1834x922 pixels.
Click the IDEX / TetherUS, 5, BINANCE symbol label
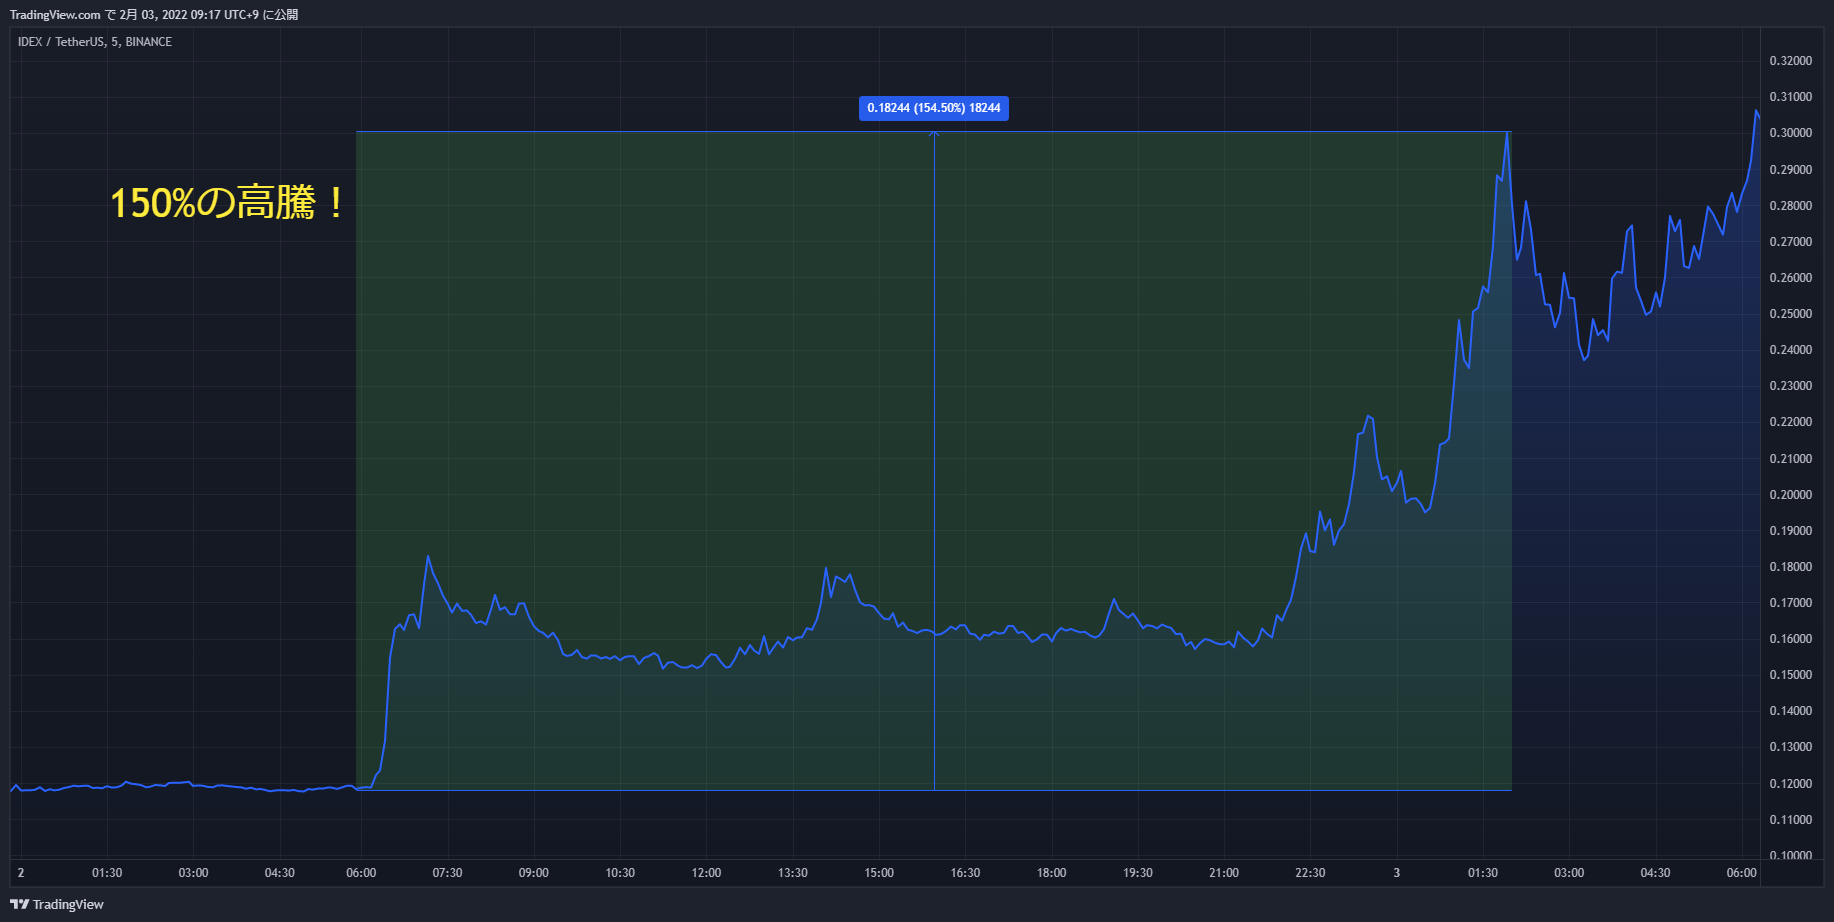pyautogui.click(x=95, y=42)
